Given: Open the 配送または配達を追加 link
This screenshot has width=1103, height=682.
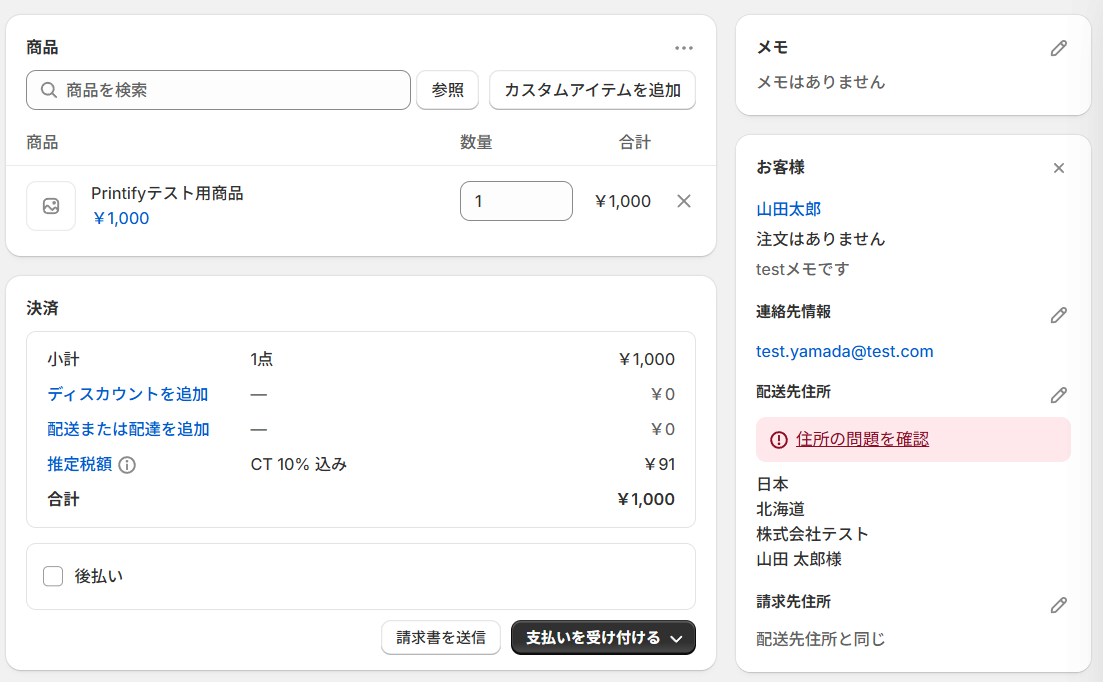Looking at the screenshot, I should (x=129, y=429).
